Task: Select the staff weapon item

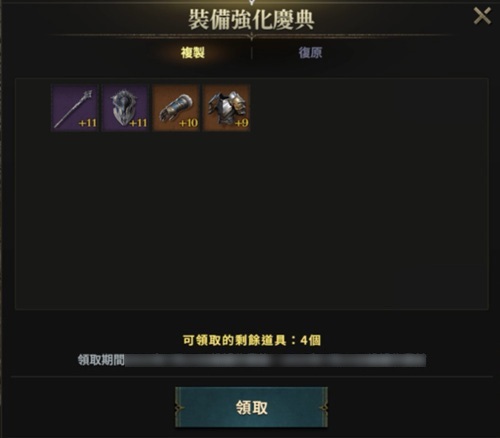Action: (x=75, y=108)
